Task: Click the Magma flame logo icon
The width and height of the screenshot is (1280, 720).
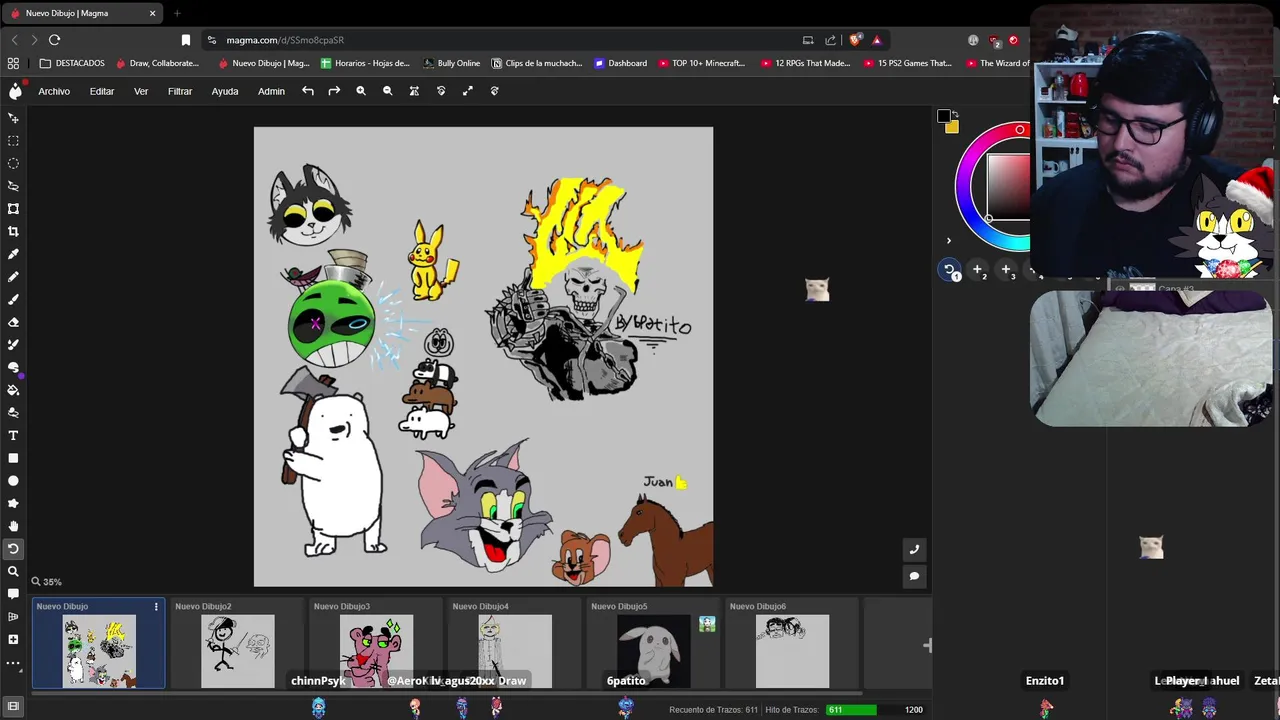Action: click(x=15, y=91)
